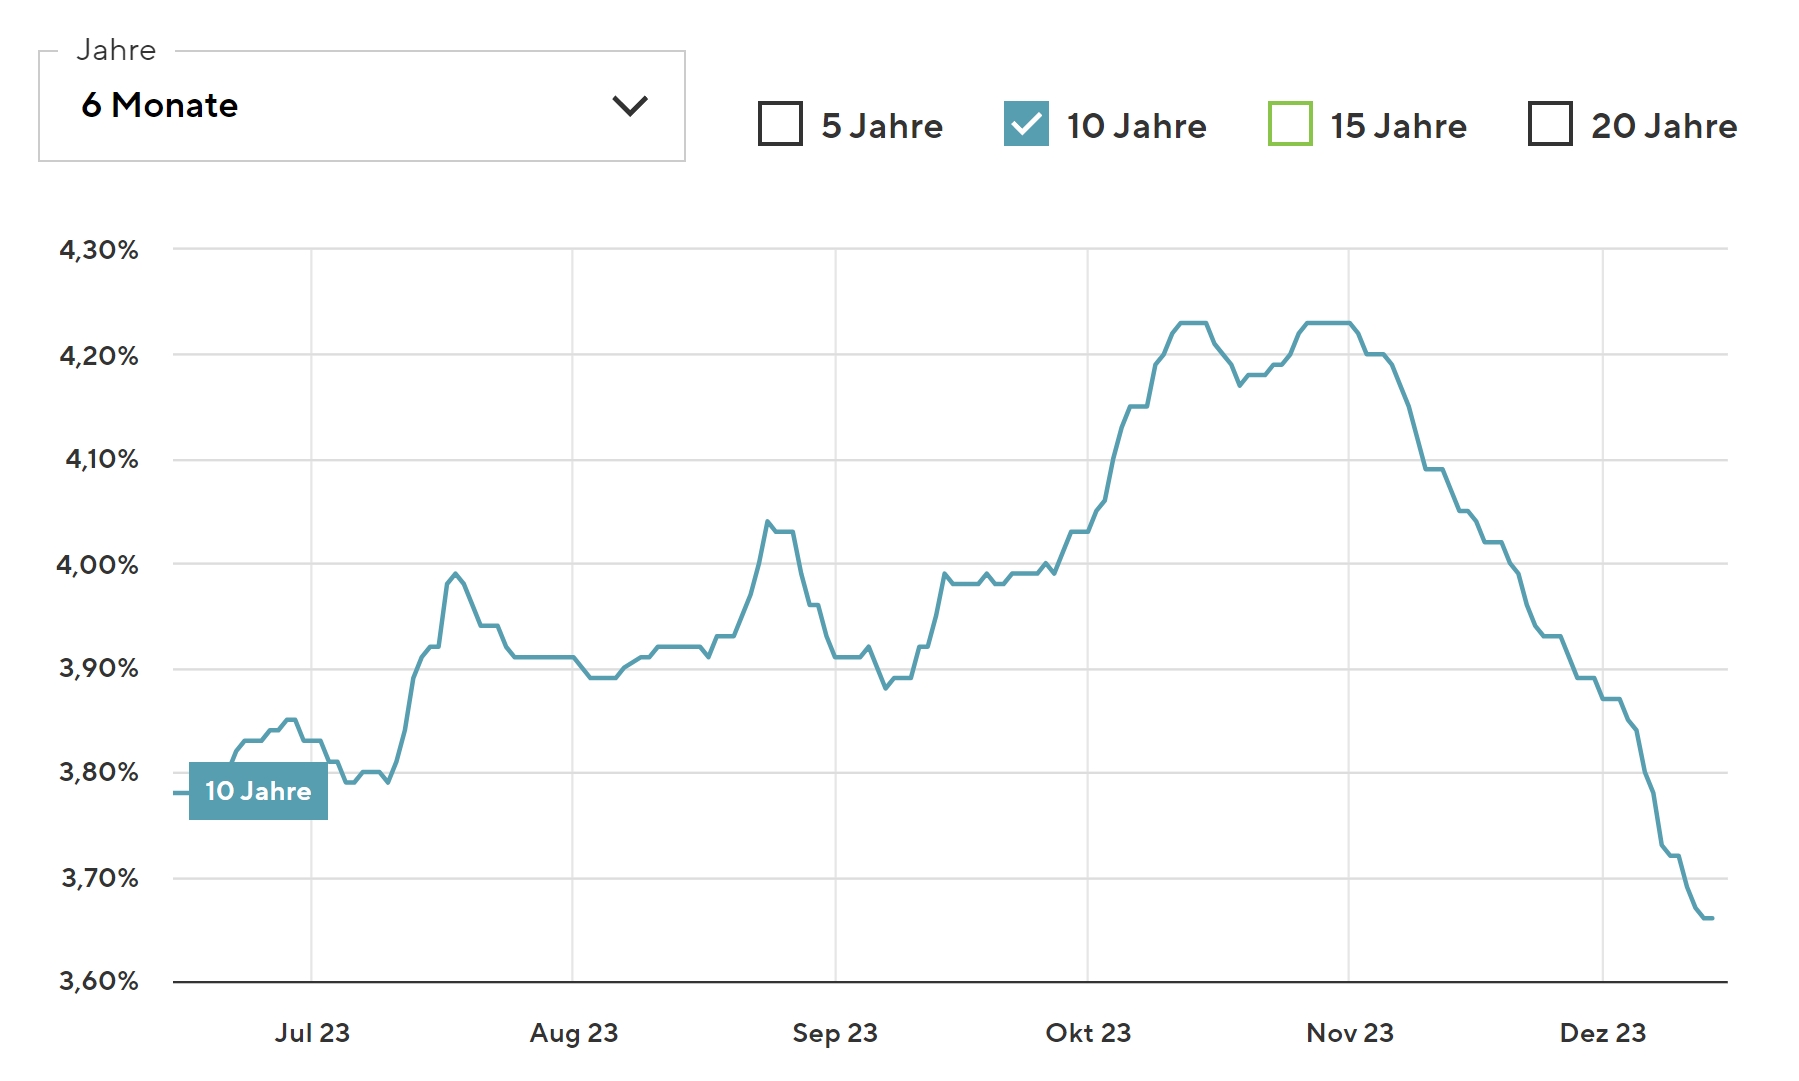Tick the green 15 Jahre checkbox
The image size is (1799, 1081).
(1289, 124)
